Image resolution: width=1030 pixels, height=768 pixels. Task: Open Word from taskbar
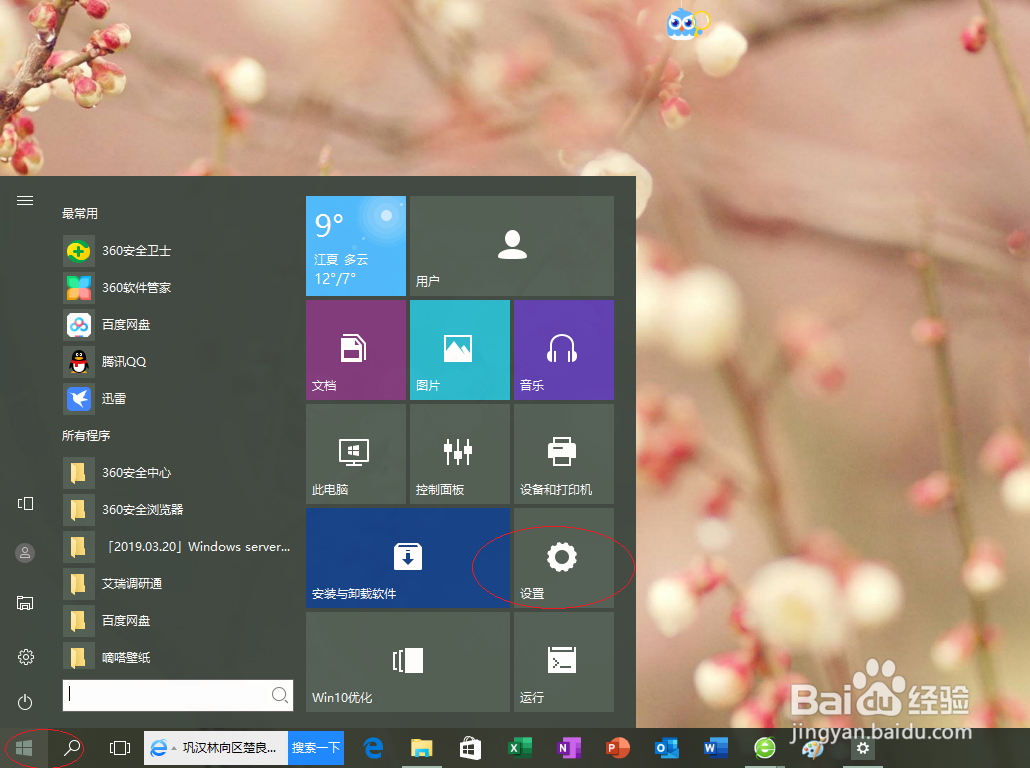tap(715, 748)
